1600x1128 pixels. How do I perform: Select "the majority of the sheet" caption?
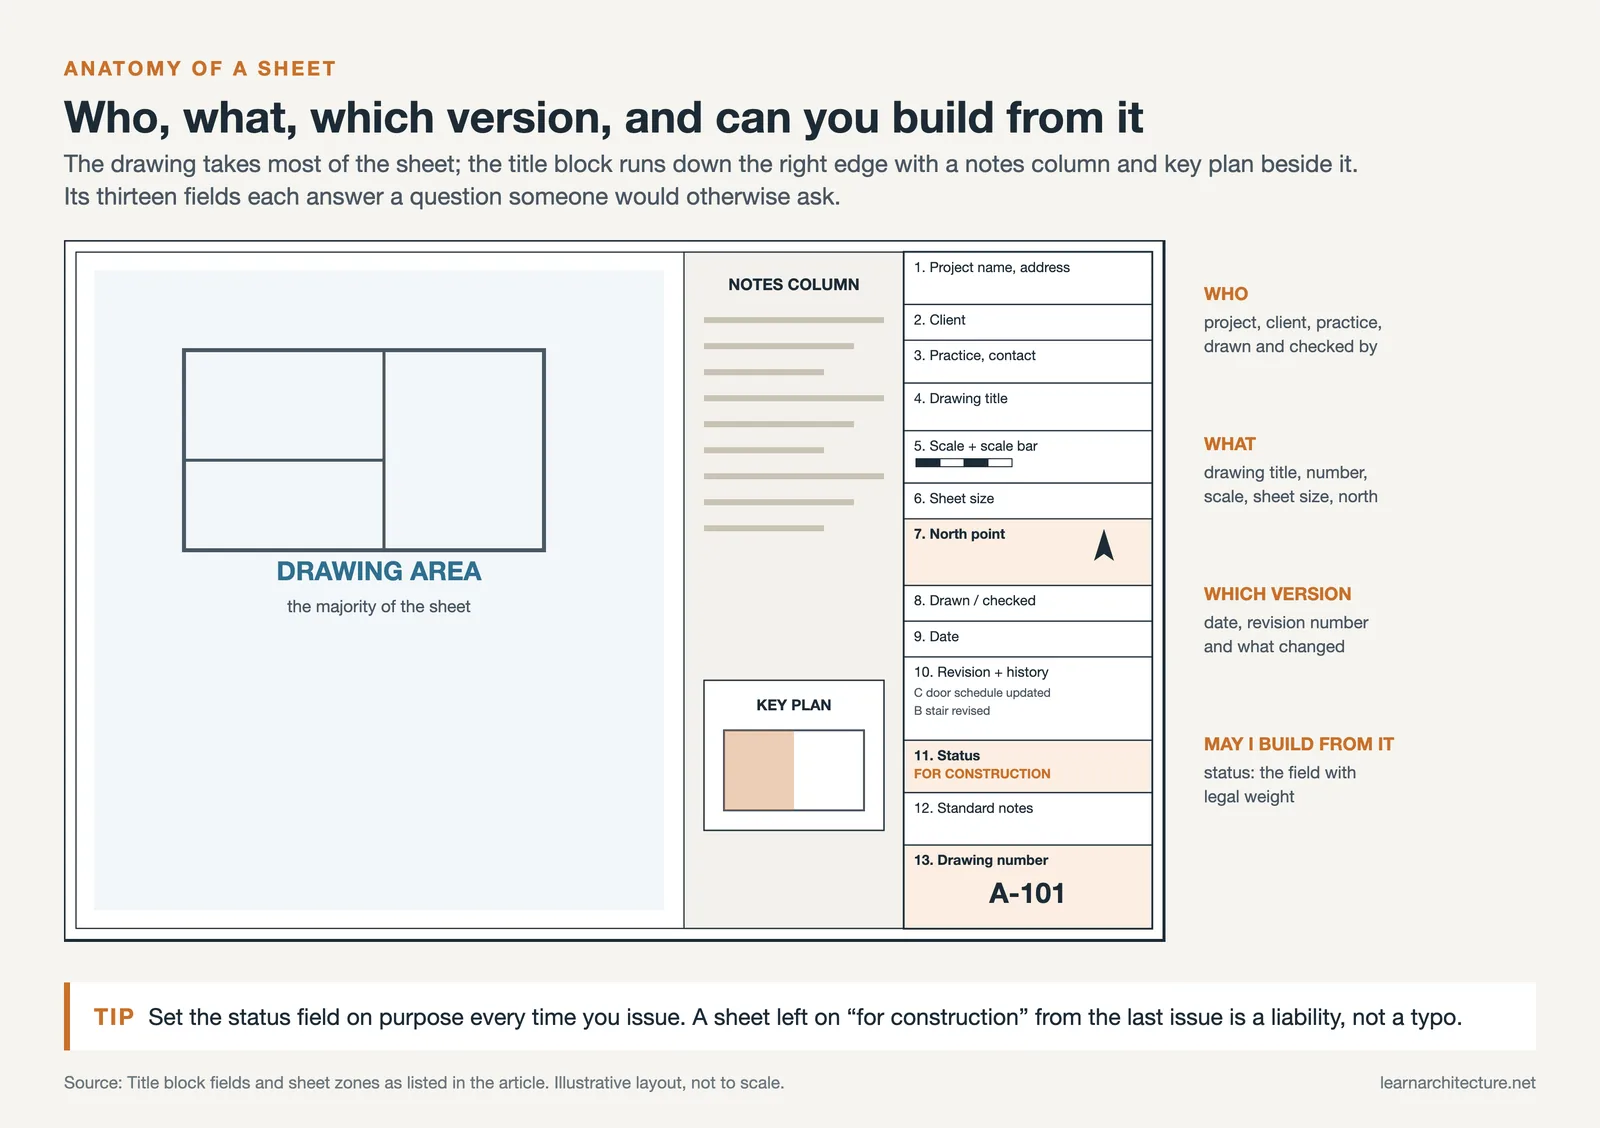point(379,606)
